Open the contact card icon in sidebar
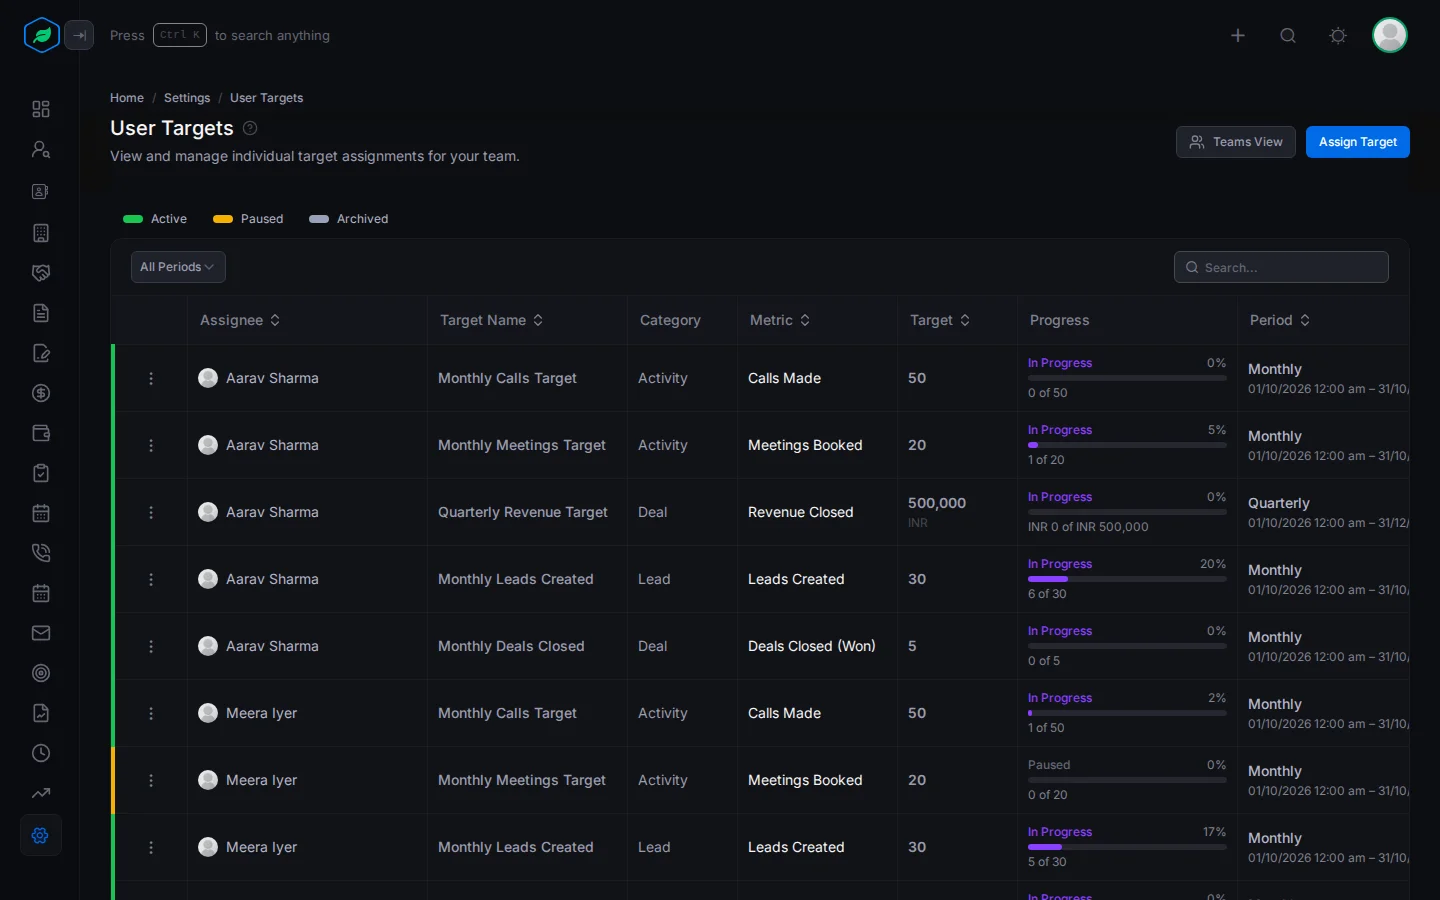This screenshot has height=900, width=1440. (41, 191)
